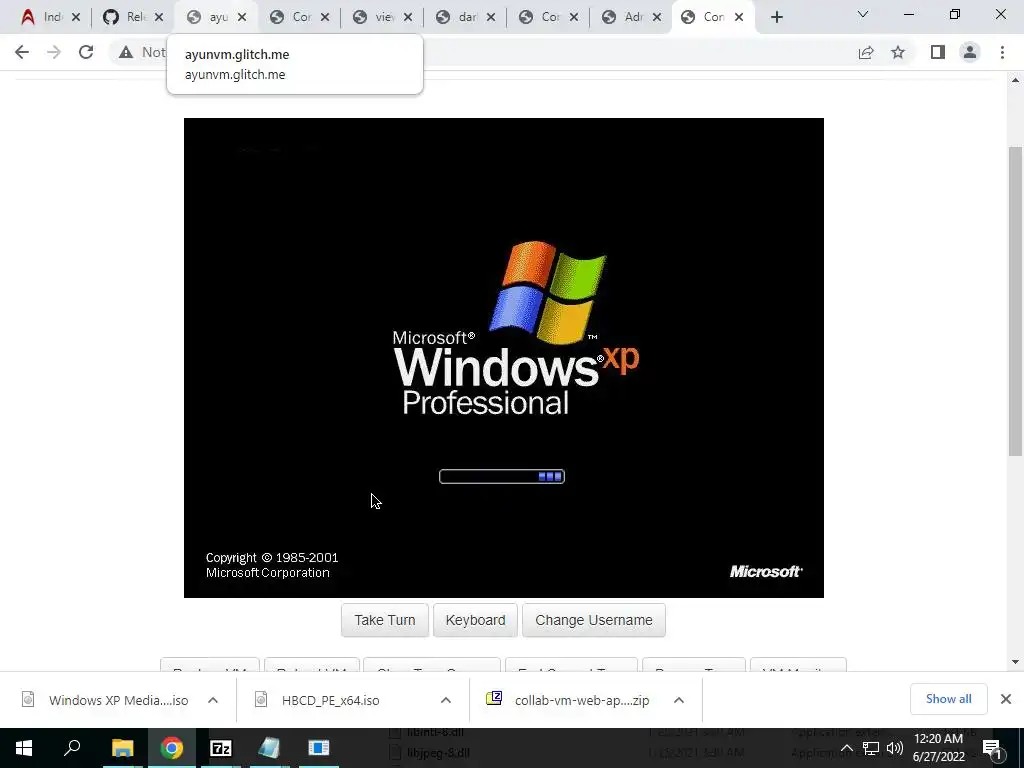
Task: Open the volume tray icon
Action: click(895, 748)
